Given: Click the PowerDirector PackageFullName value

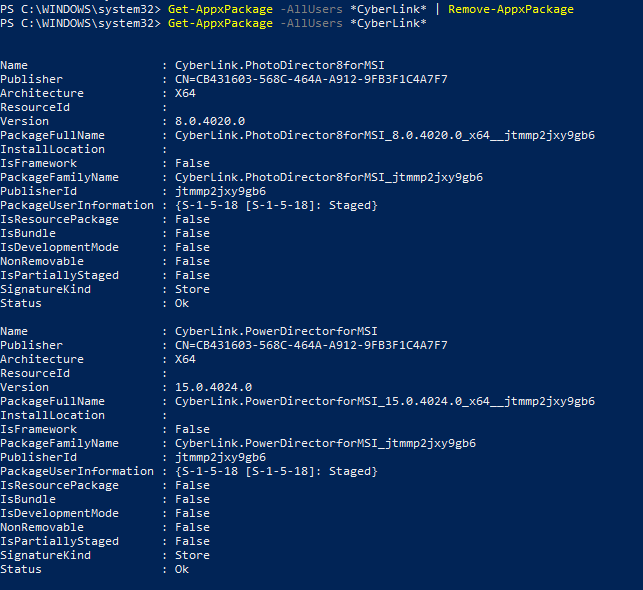Looking at the screenshot, I should pos(385,401).
